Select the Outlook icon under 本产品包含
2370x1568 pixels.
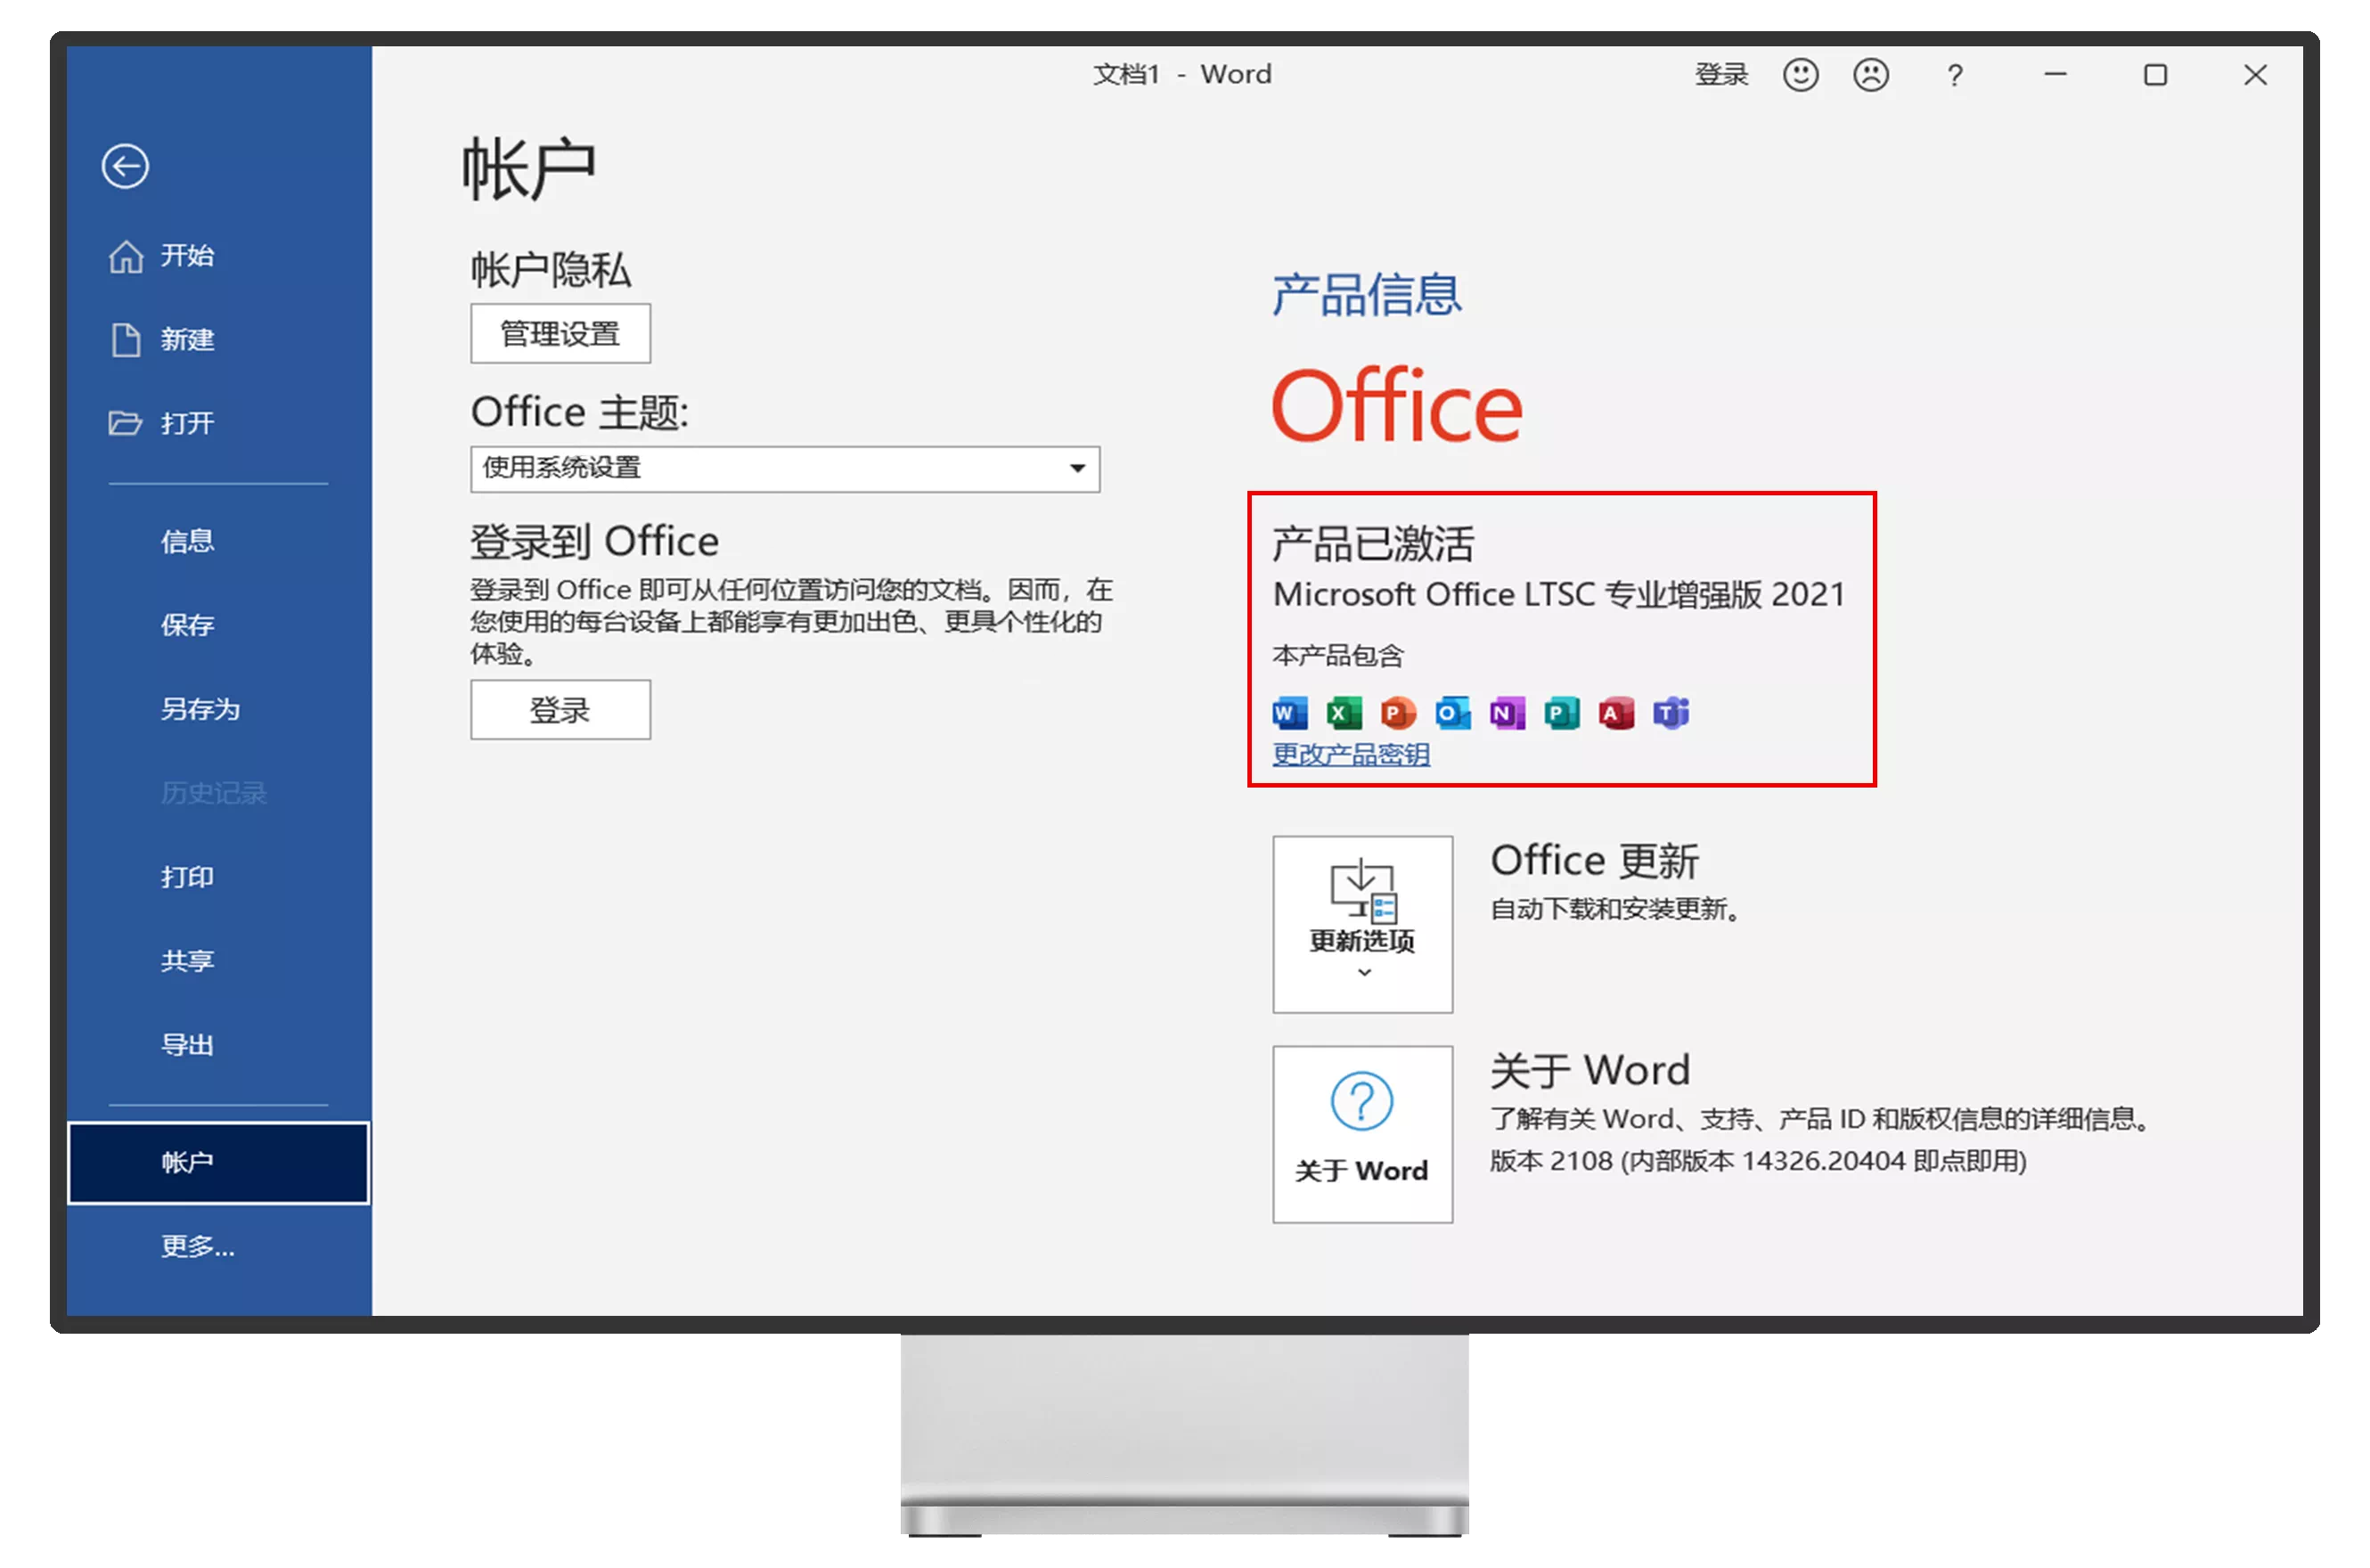1452,712
